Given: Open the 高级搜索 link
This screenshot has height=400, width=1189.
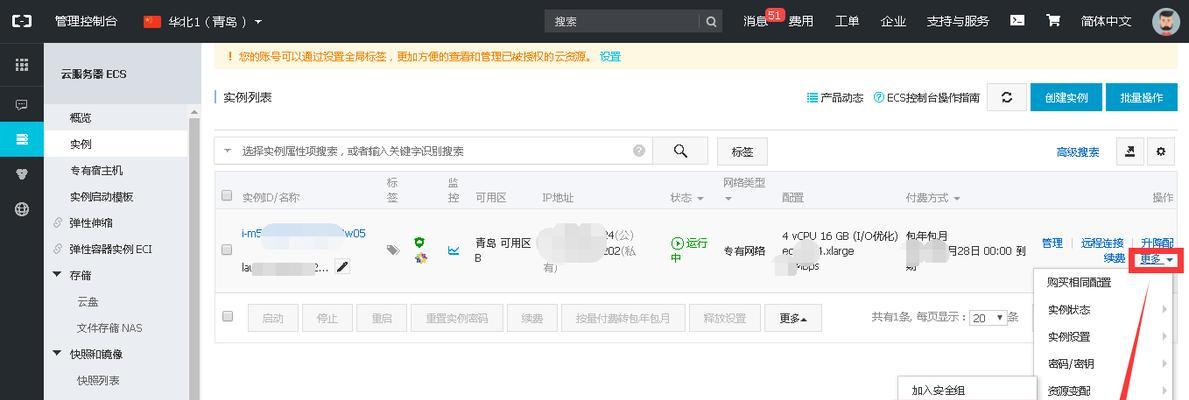Looking at the screenshot, I should tap(1078, 152).
